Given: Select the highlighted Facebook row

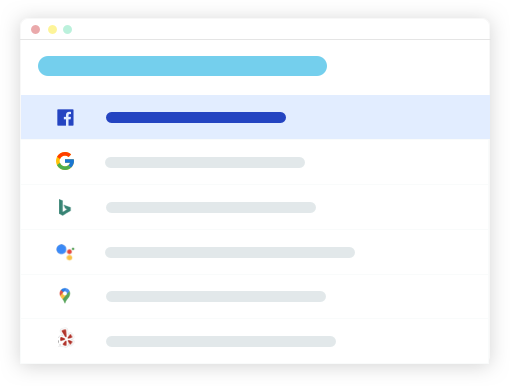Looking at the screenshot, I should pyautogui.click(x=255, y=117).
